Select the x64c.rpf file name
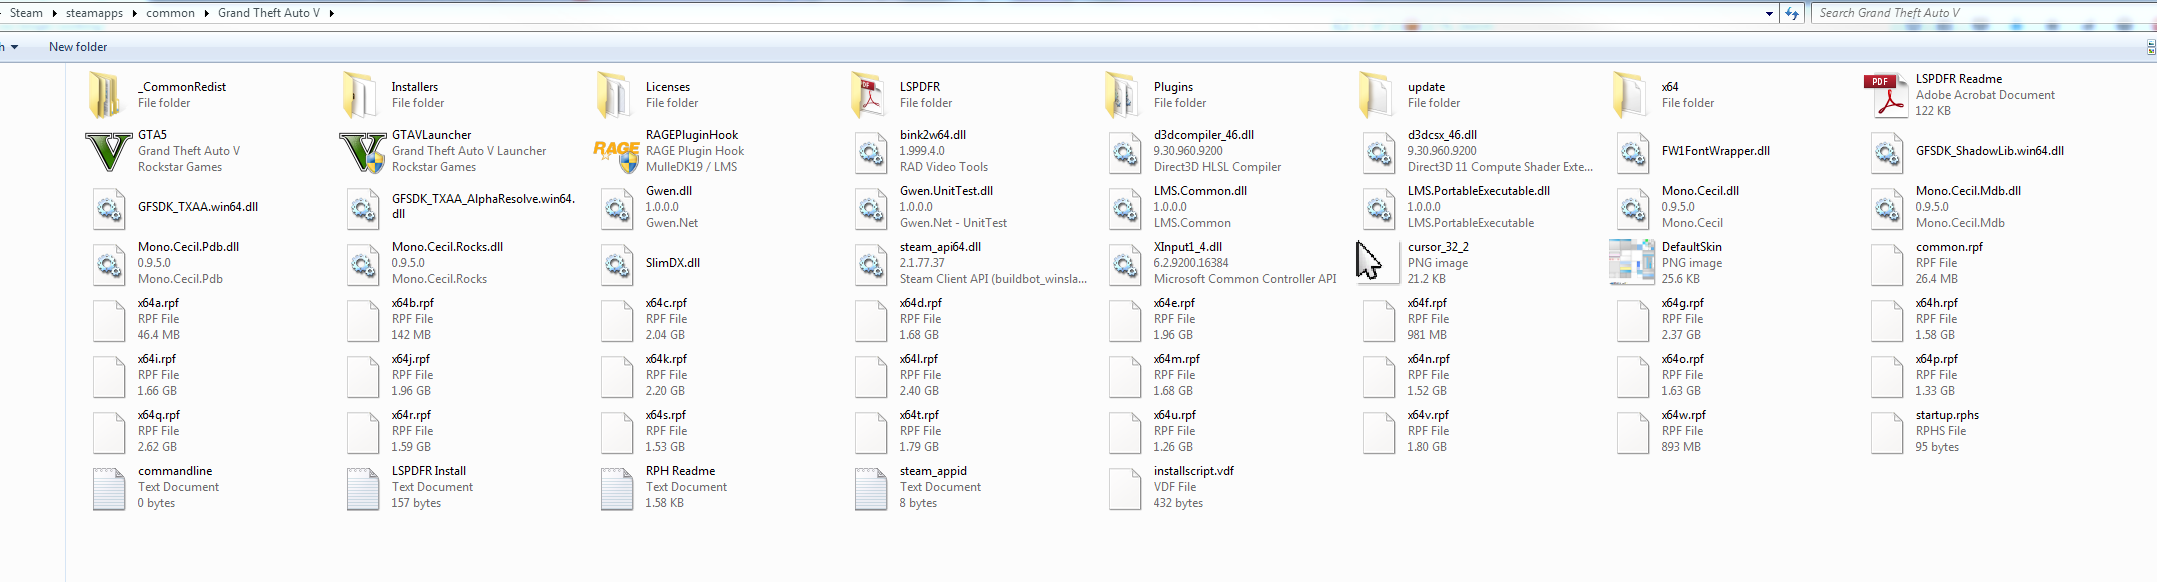2157x582 pixels. pyautogui.click(x=666, y=303)
